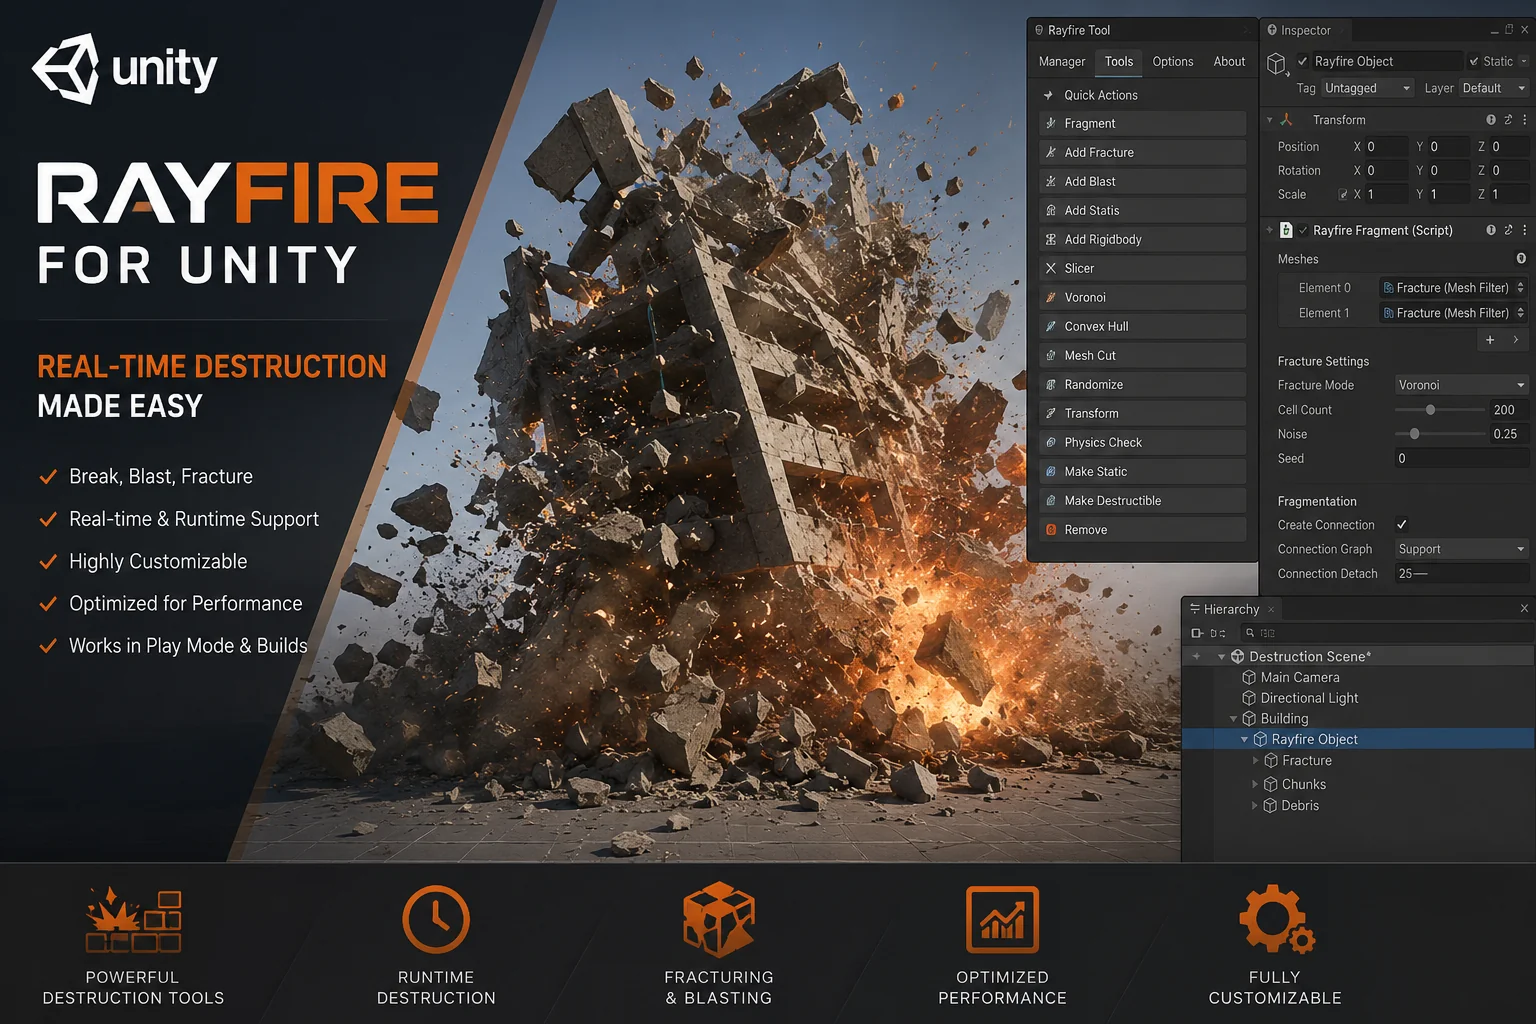Click the Element 0 Fracture mesh field

pos(1453,287)
